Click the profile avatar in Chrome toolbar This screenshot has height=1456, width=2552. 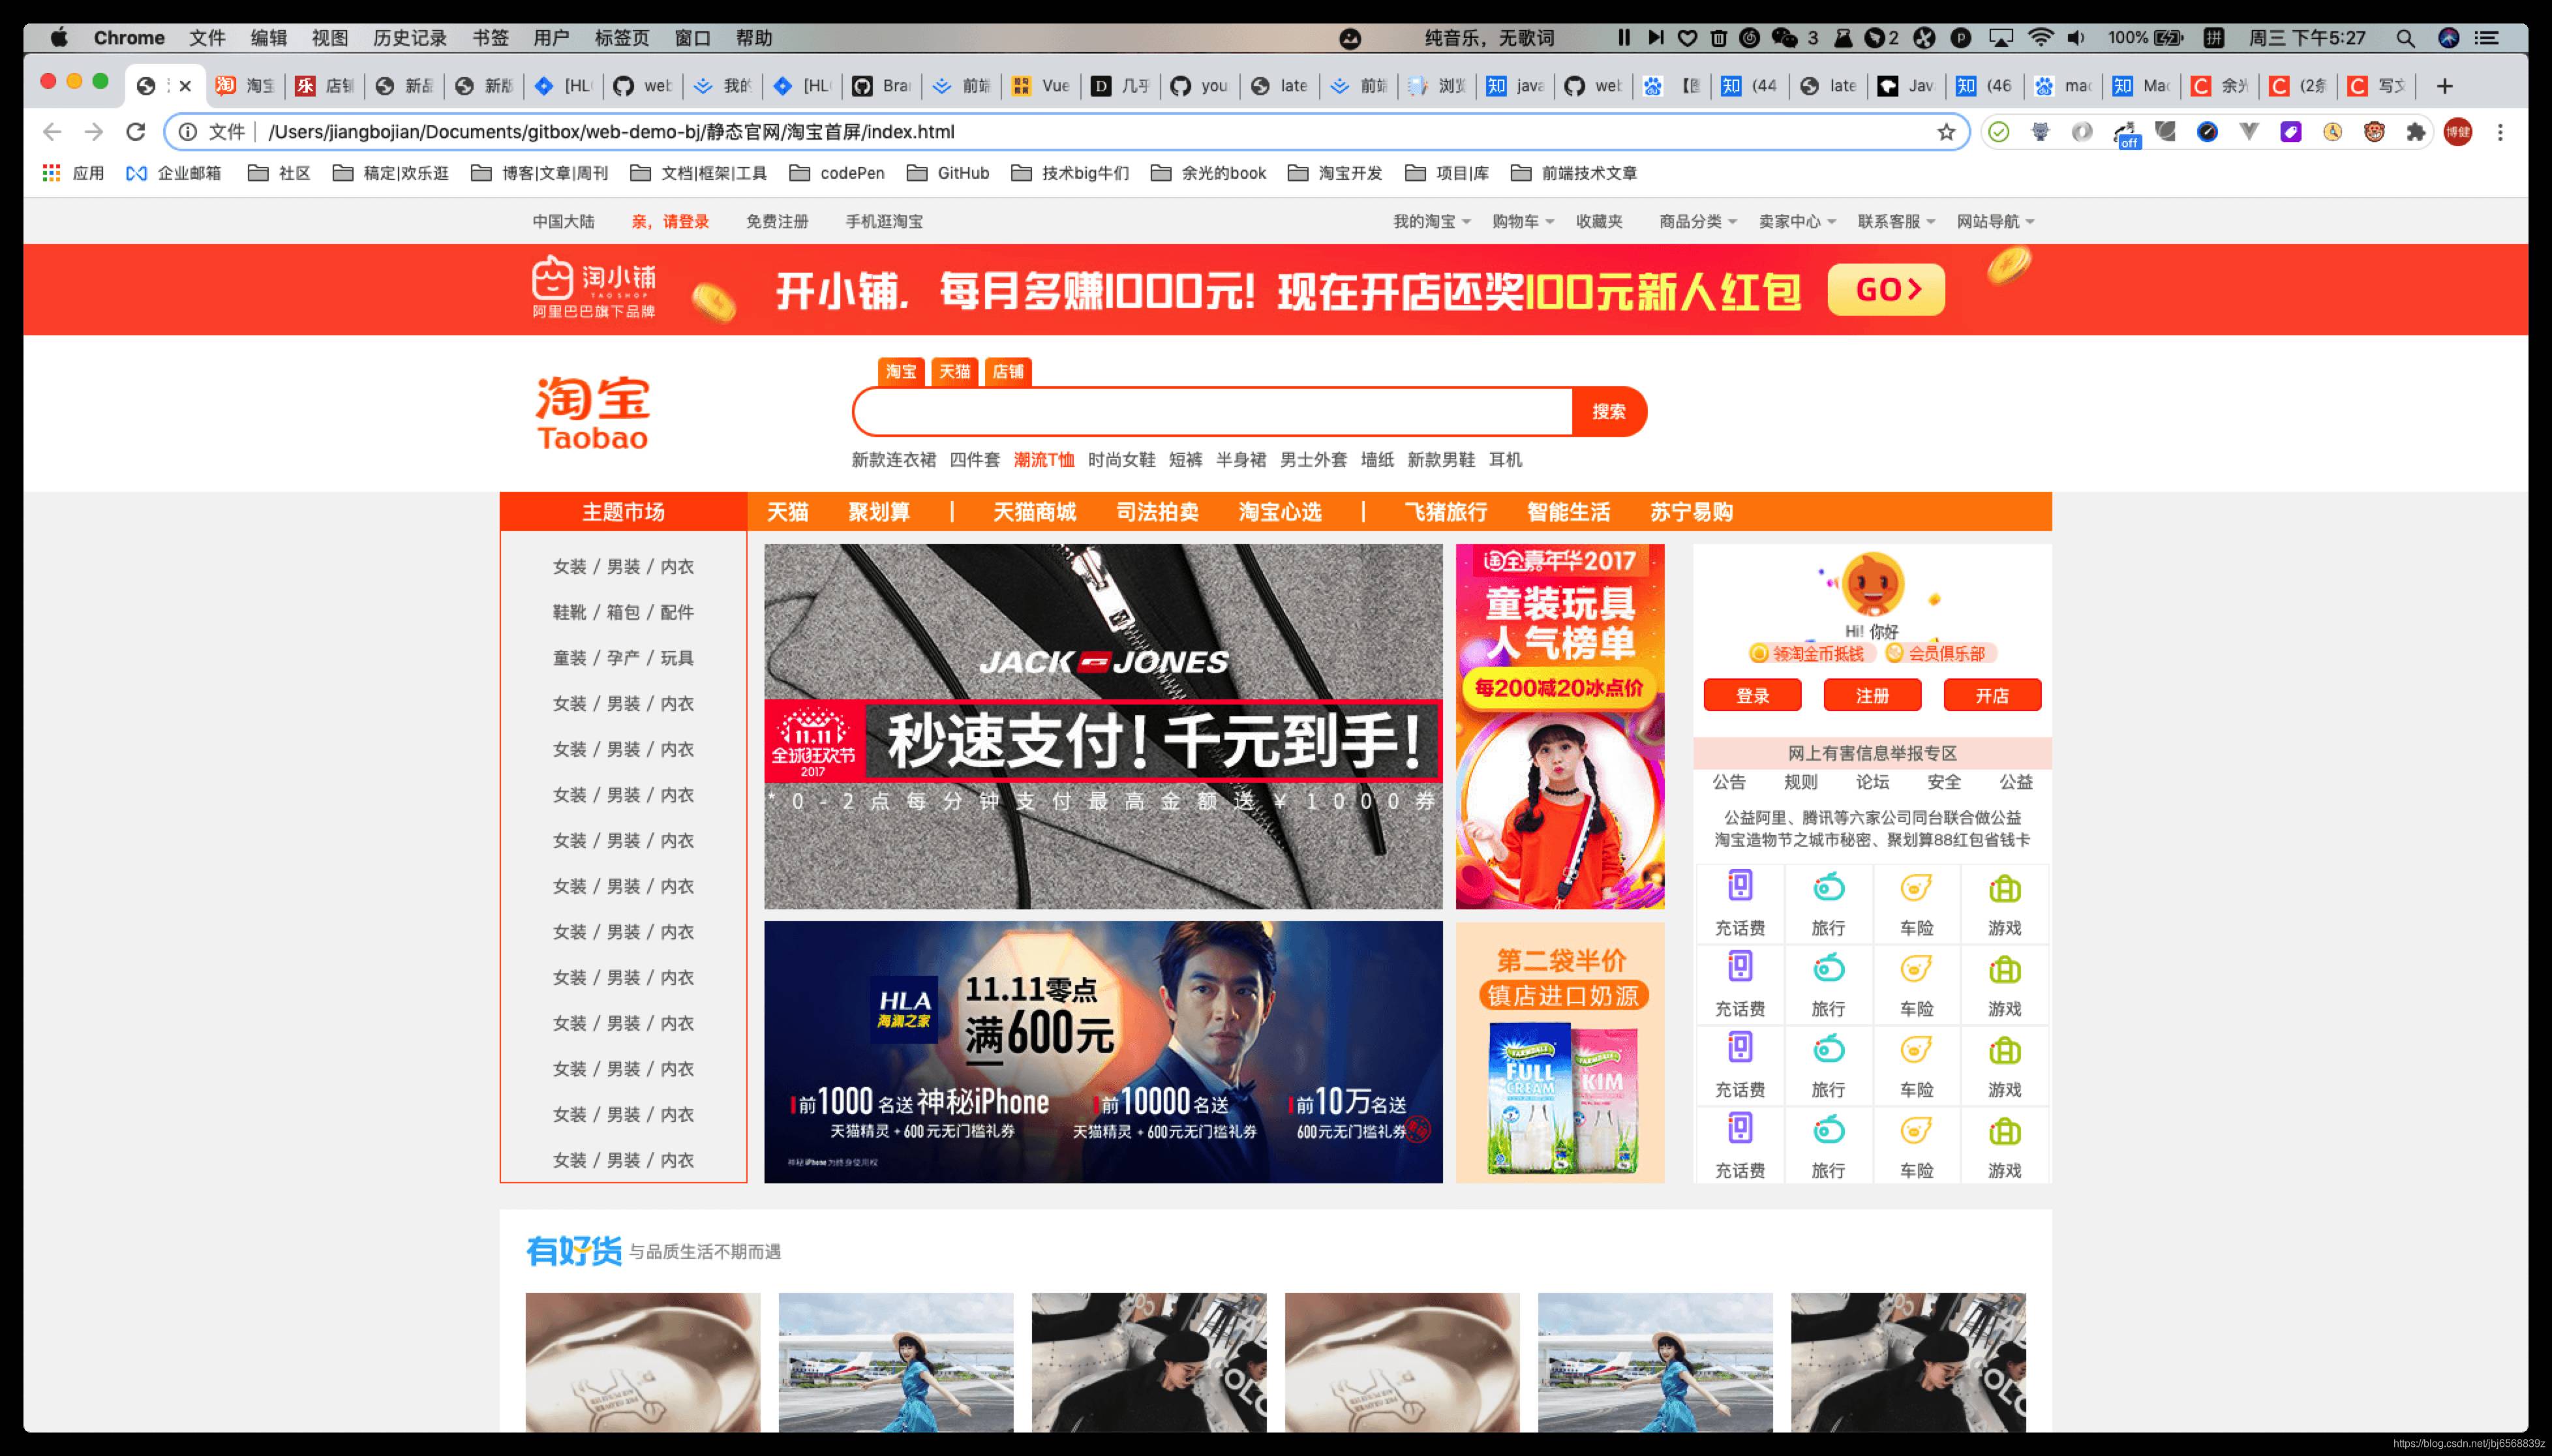click(2458, 132)
